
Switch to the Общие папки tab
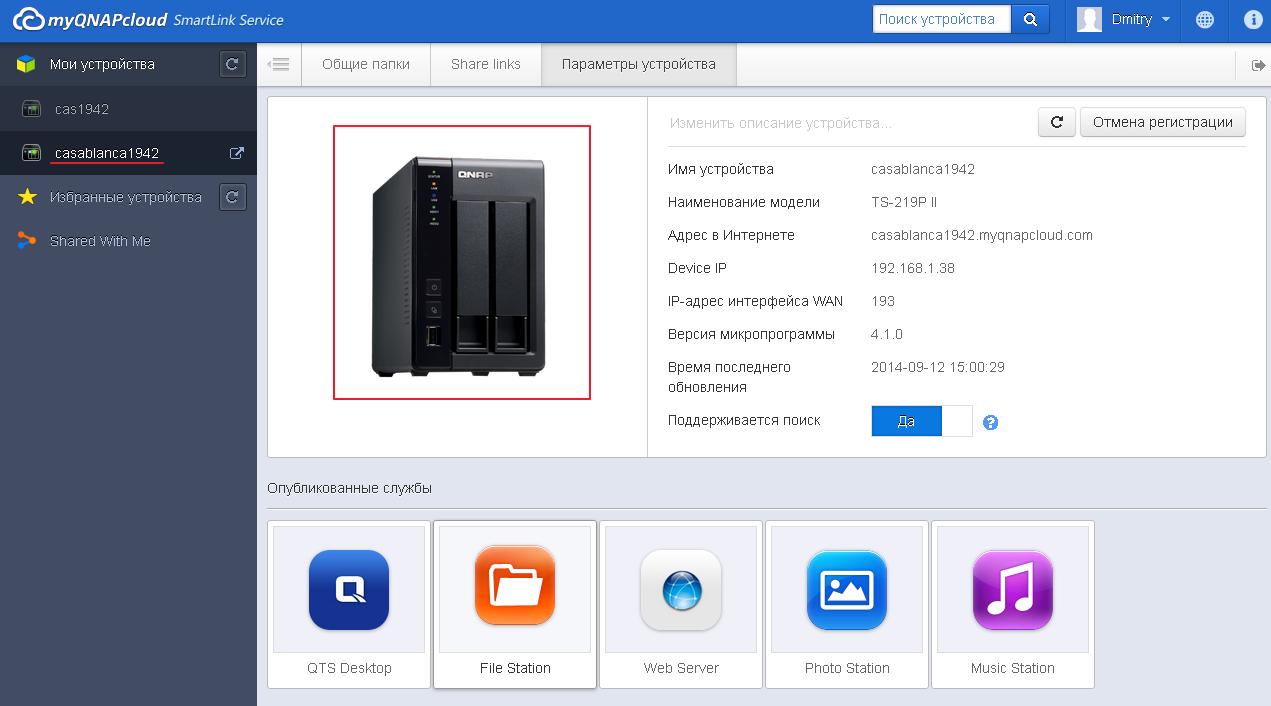(366, 65)
